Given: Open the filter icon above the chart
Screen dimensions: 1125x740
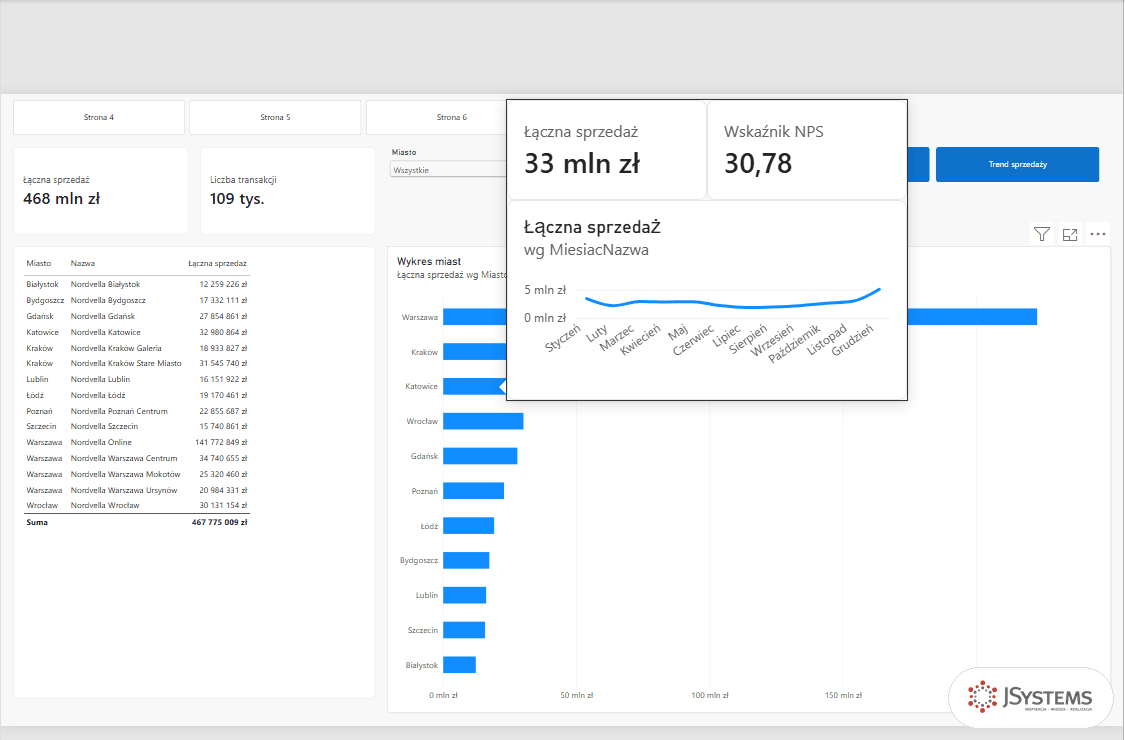Looking at the screenshot, I should point(1042,234).
